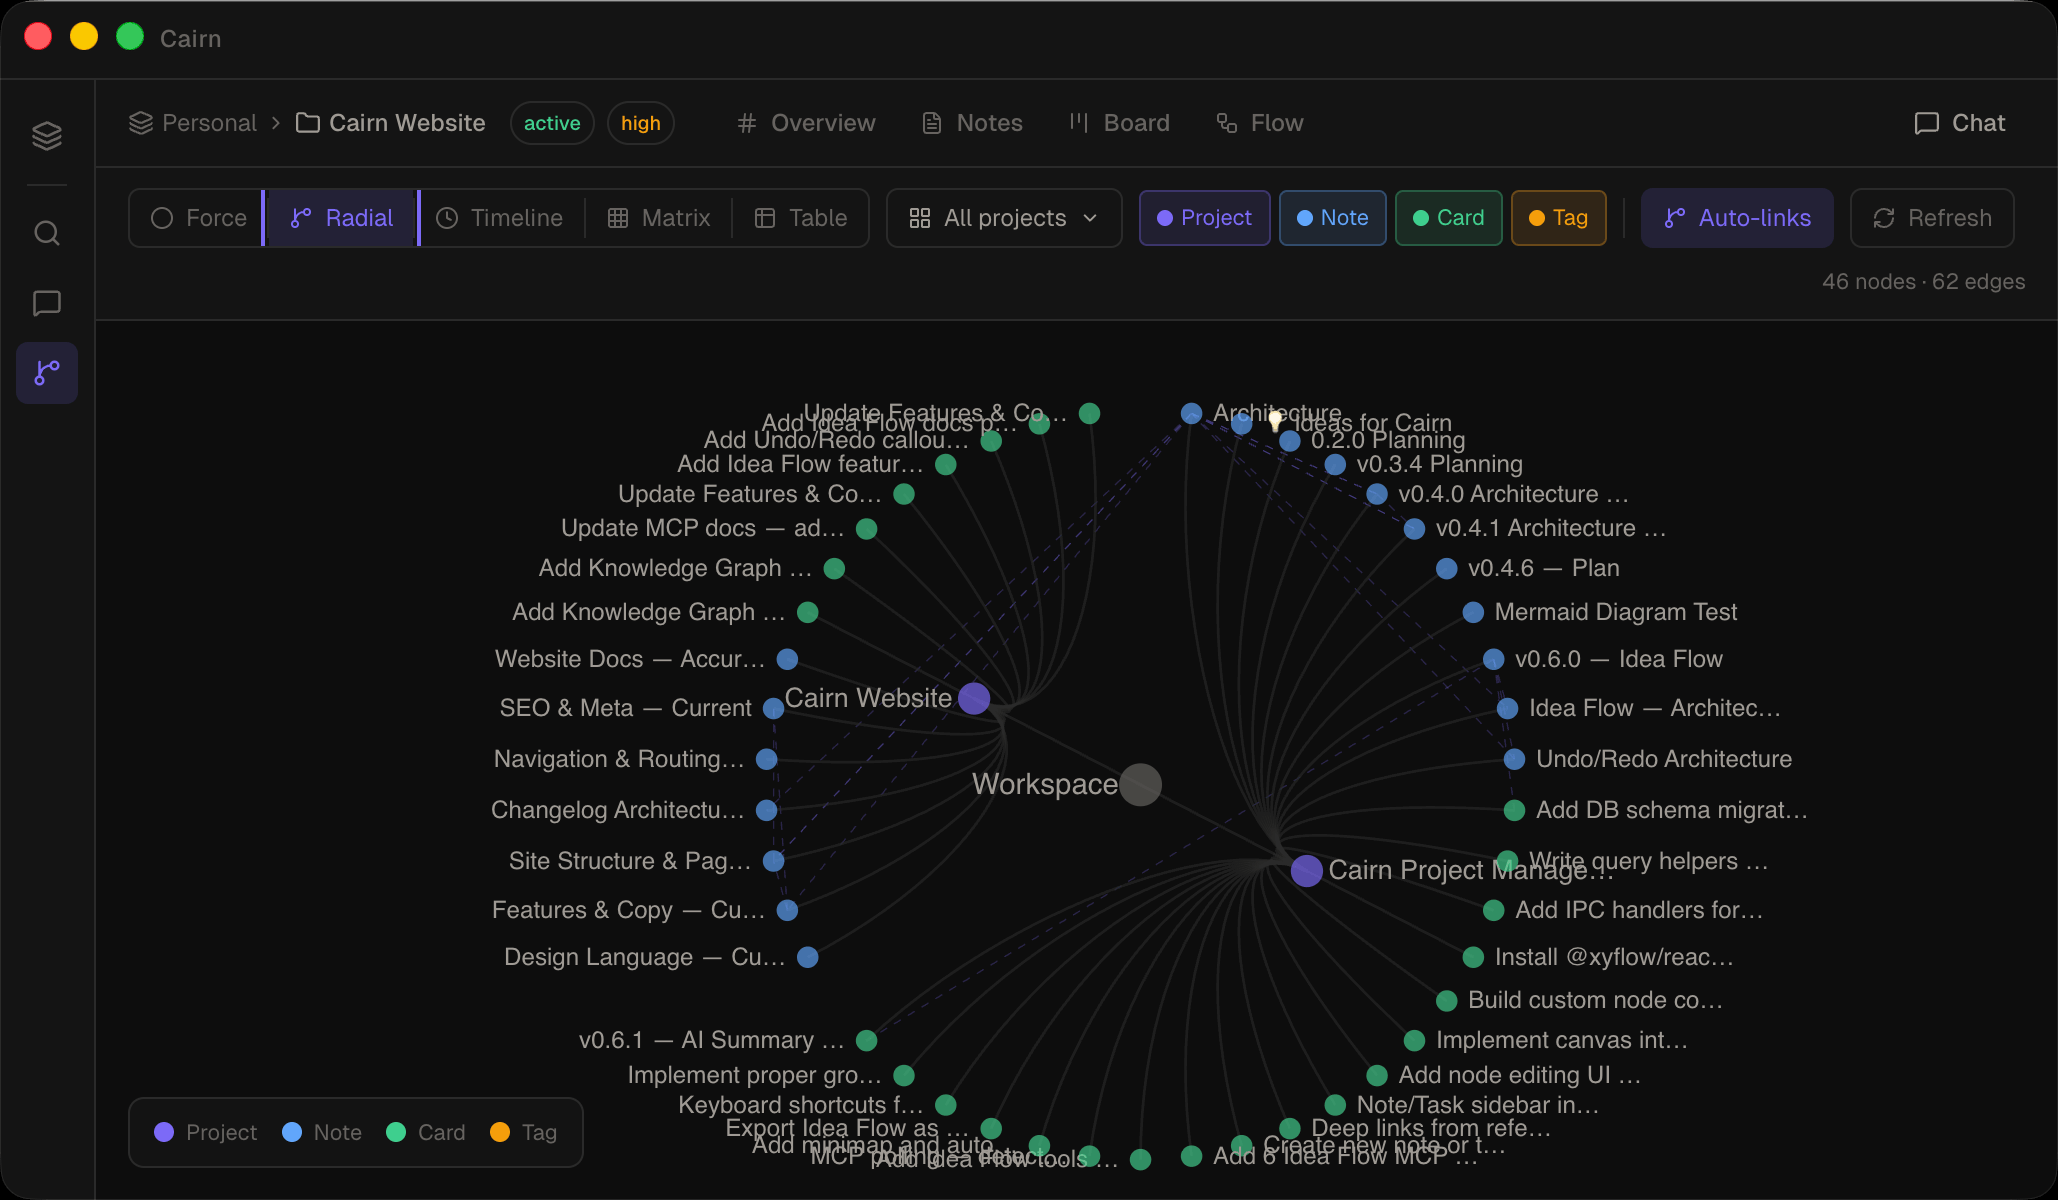Select the Table layout
The image size is (2058, 1200).
[801, 218]
